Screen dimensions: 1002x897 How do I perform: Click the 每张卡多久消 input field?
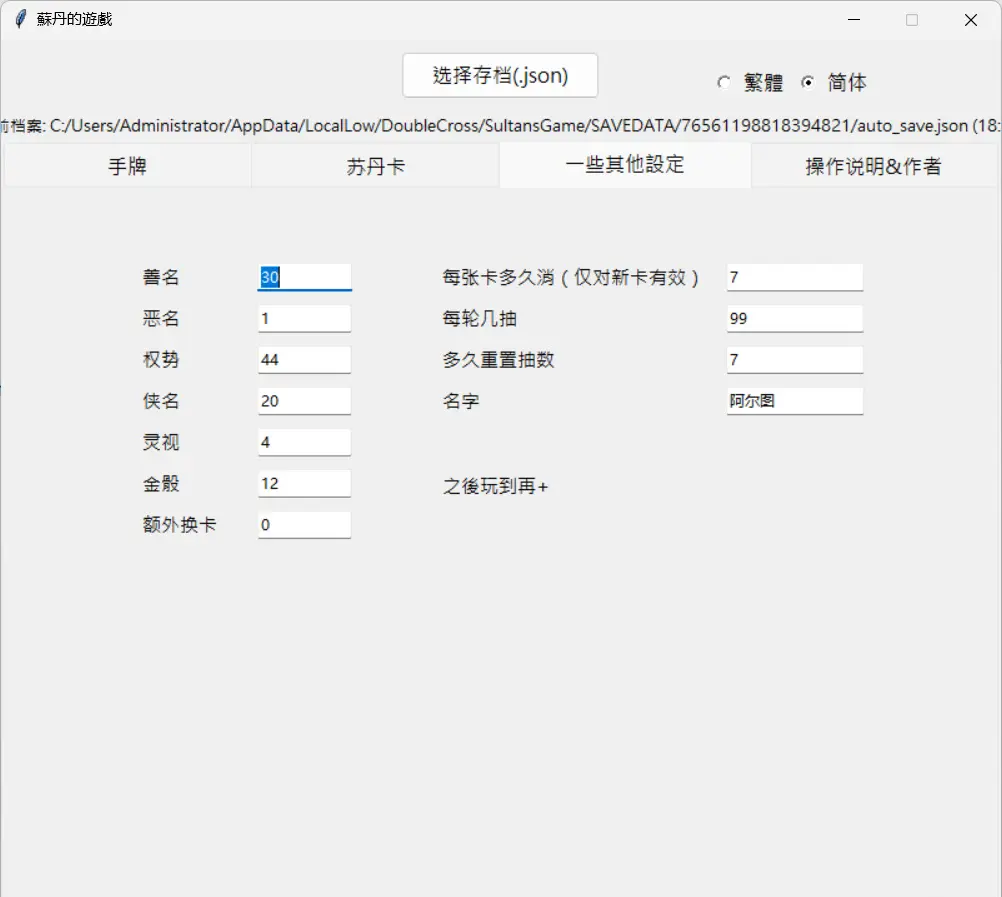click(794, 277)
